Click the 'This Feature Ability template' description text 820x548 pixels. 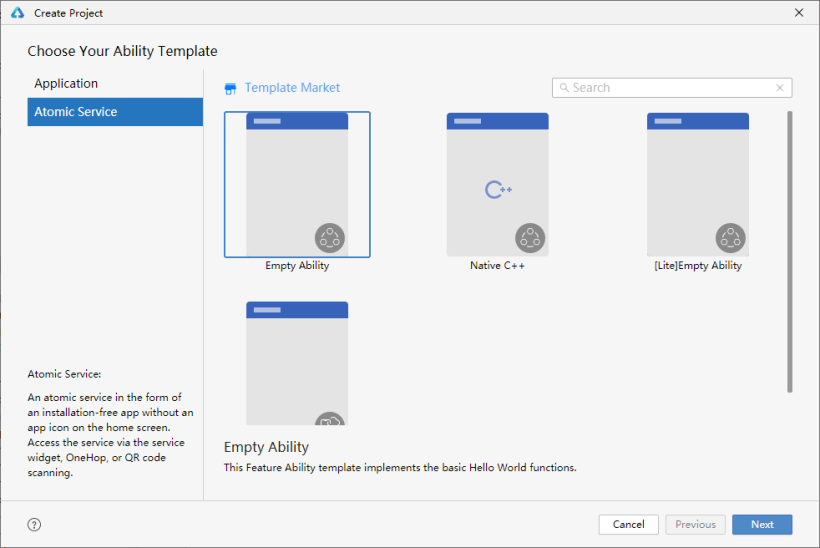tap(400, 467)
